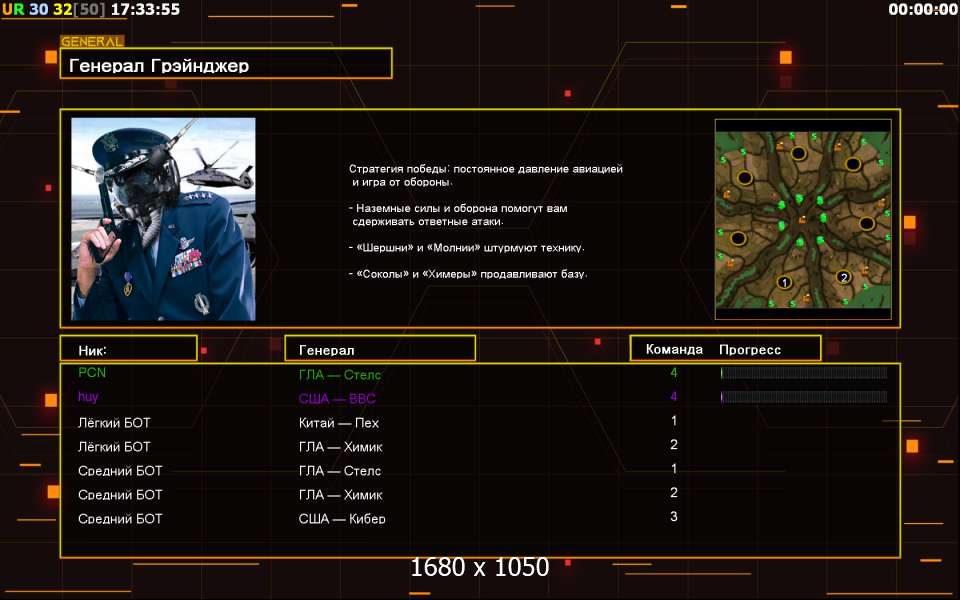Select the Прогресс column header
960x600 pixels.
click(750, 349)
